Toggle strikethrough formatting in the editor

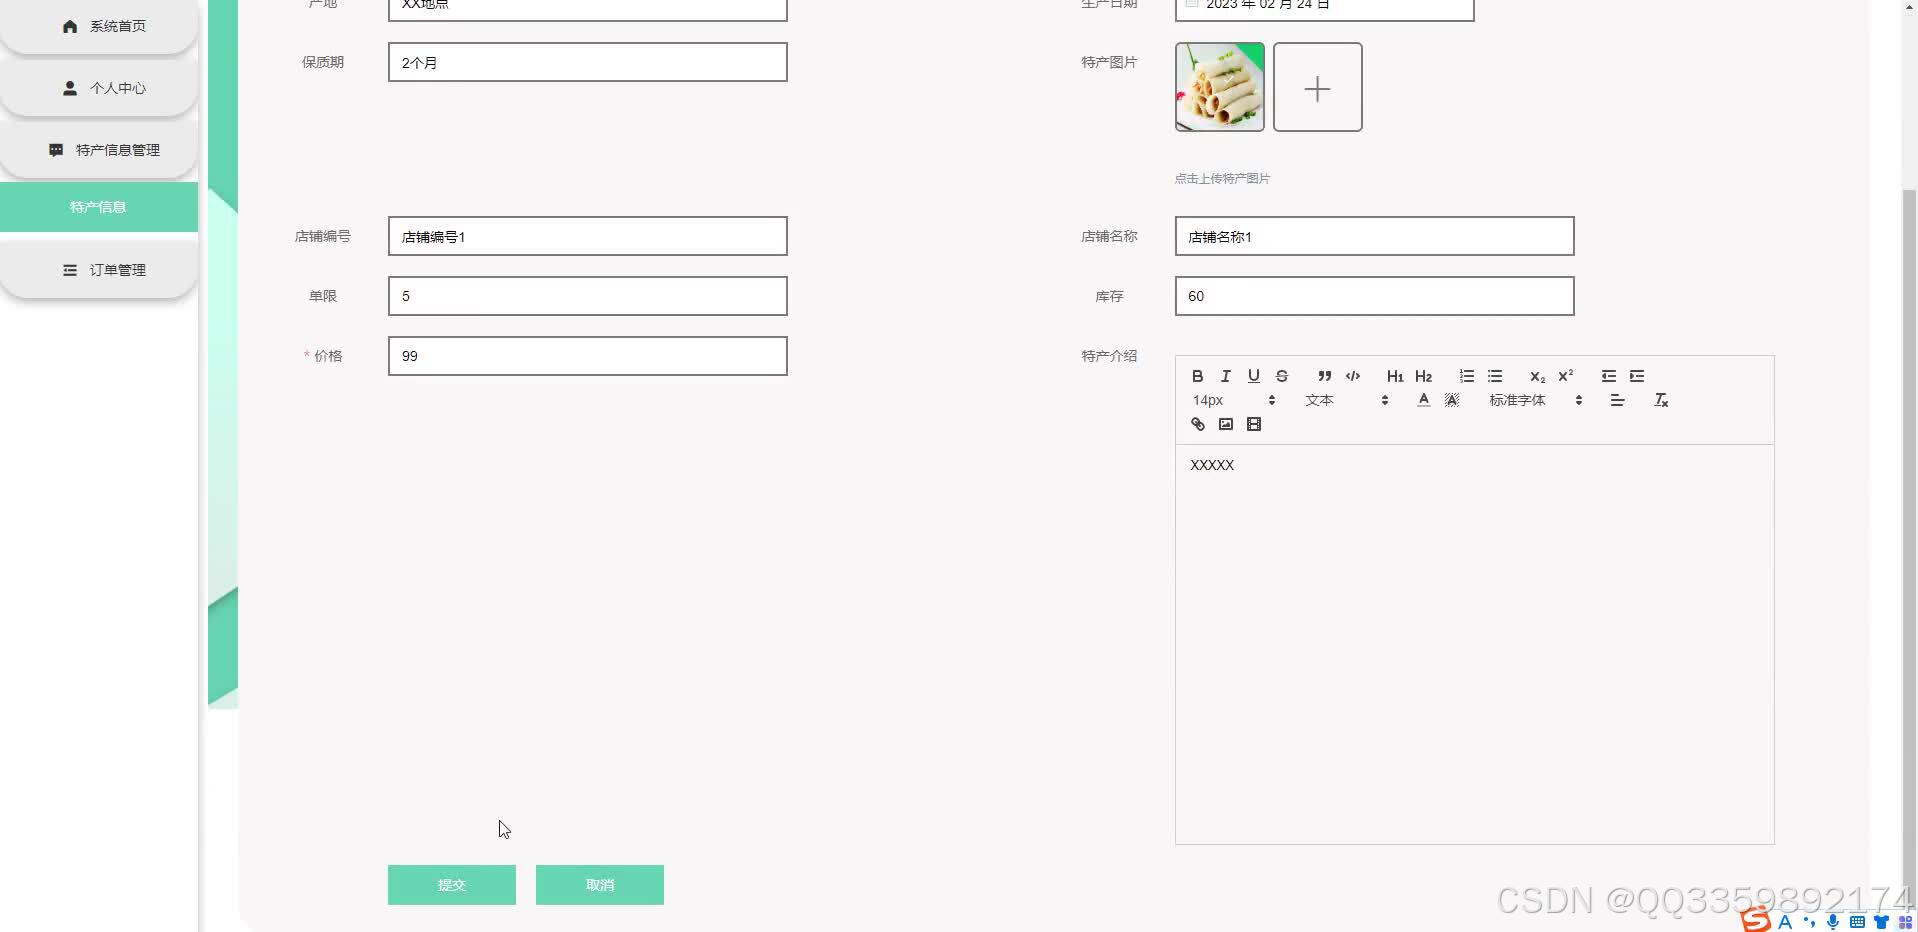click(x=1281, y=376)
